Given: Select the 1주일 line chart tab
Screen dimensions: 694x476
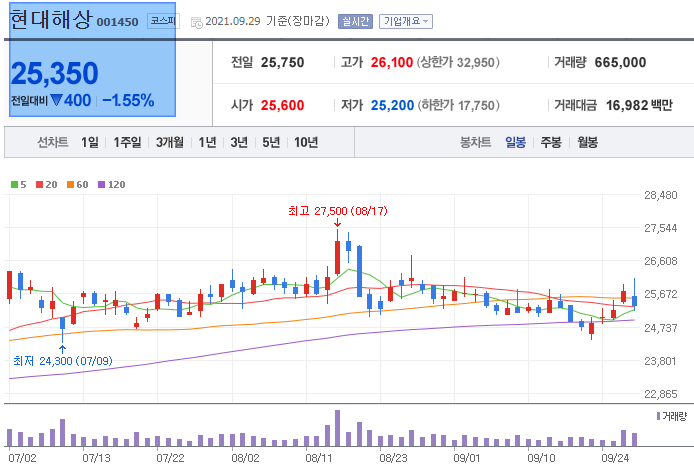Looking at the screenshot, I should (x=127, y=142).
